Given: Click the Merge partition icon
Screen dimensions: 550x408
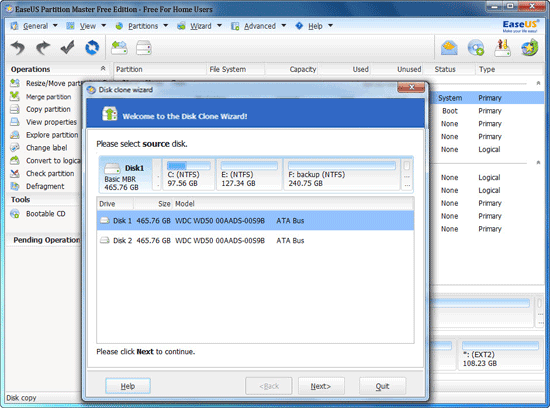Looking at the screenshot, I should pos(15,96).
